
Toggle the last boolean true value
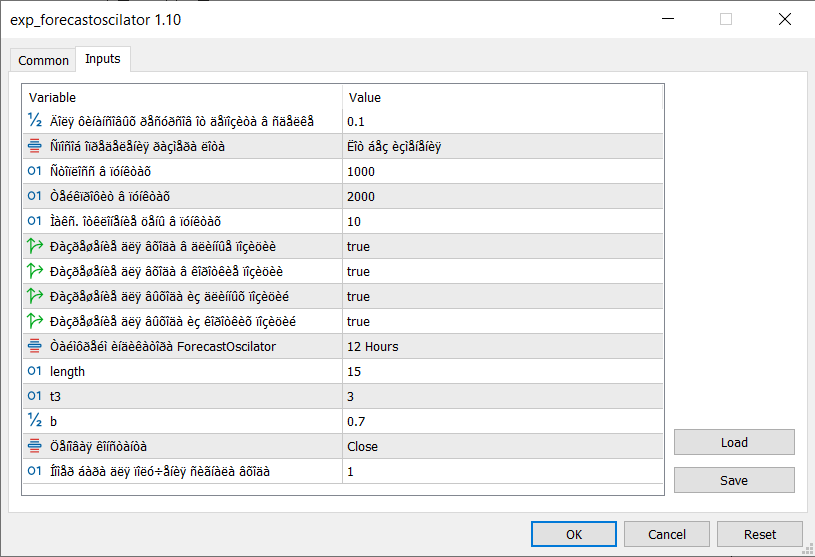click(x=358, y=321)
